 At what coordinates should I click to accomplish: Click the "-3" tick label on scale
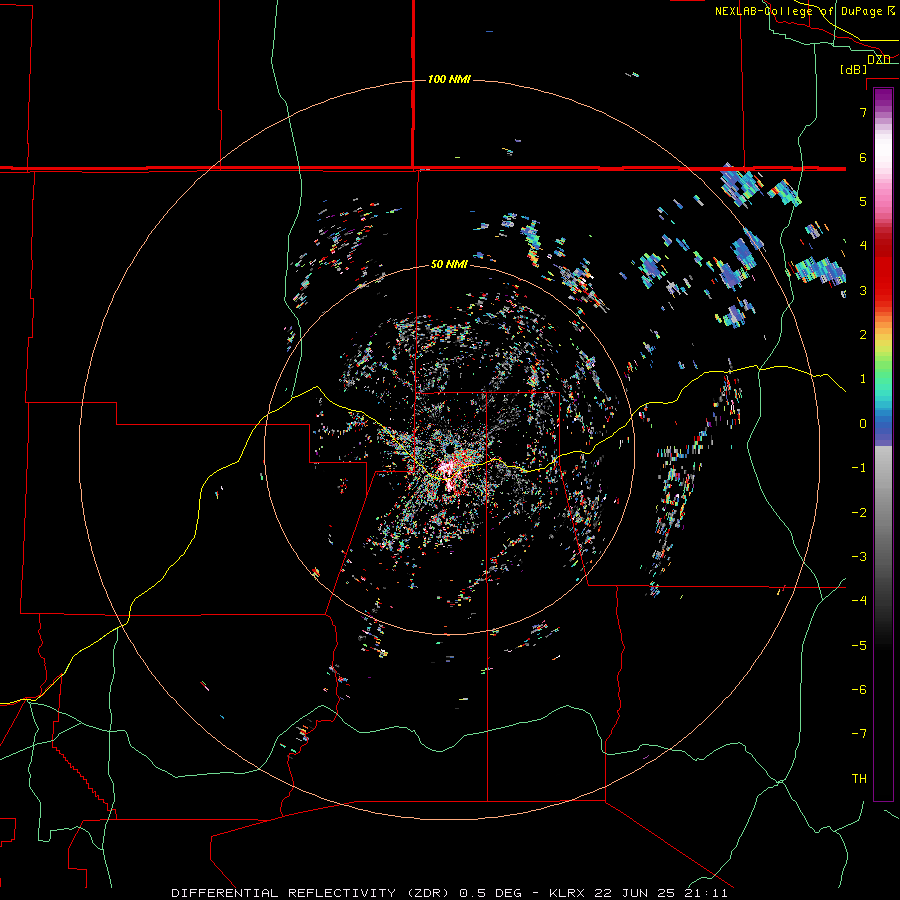pos(859,557)
